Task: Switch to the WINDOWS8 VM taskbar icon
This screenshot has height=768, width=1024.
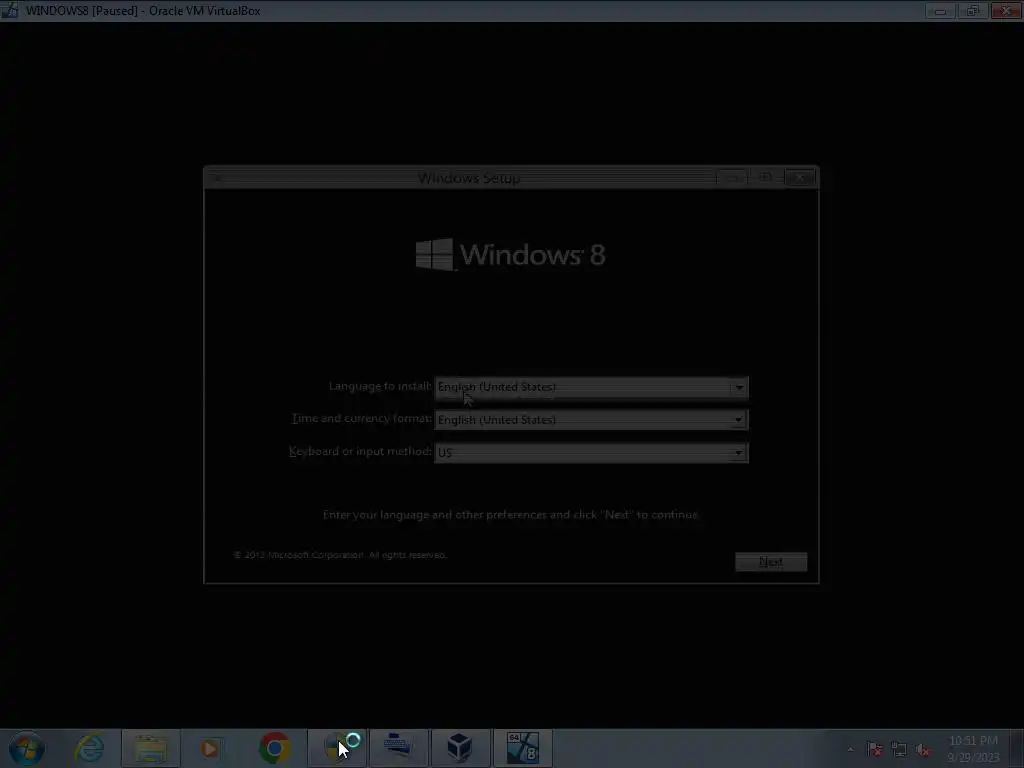Action: tap(522, 748)
